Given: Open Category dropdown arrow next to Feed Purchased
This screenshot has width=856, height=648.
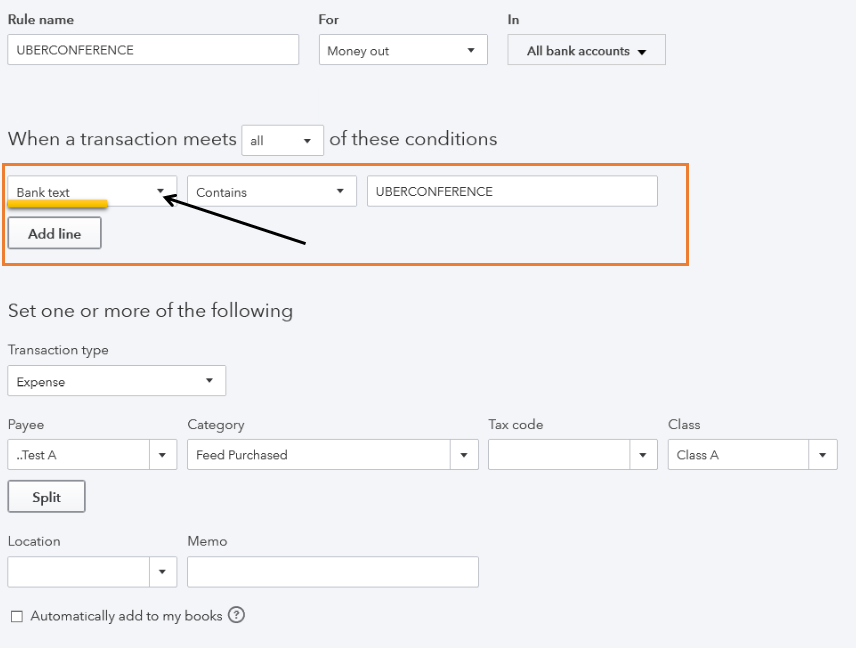Looking at the screenshot, I should point(463,455).
